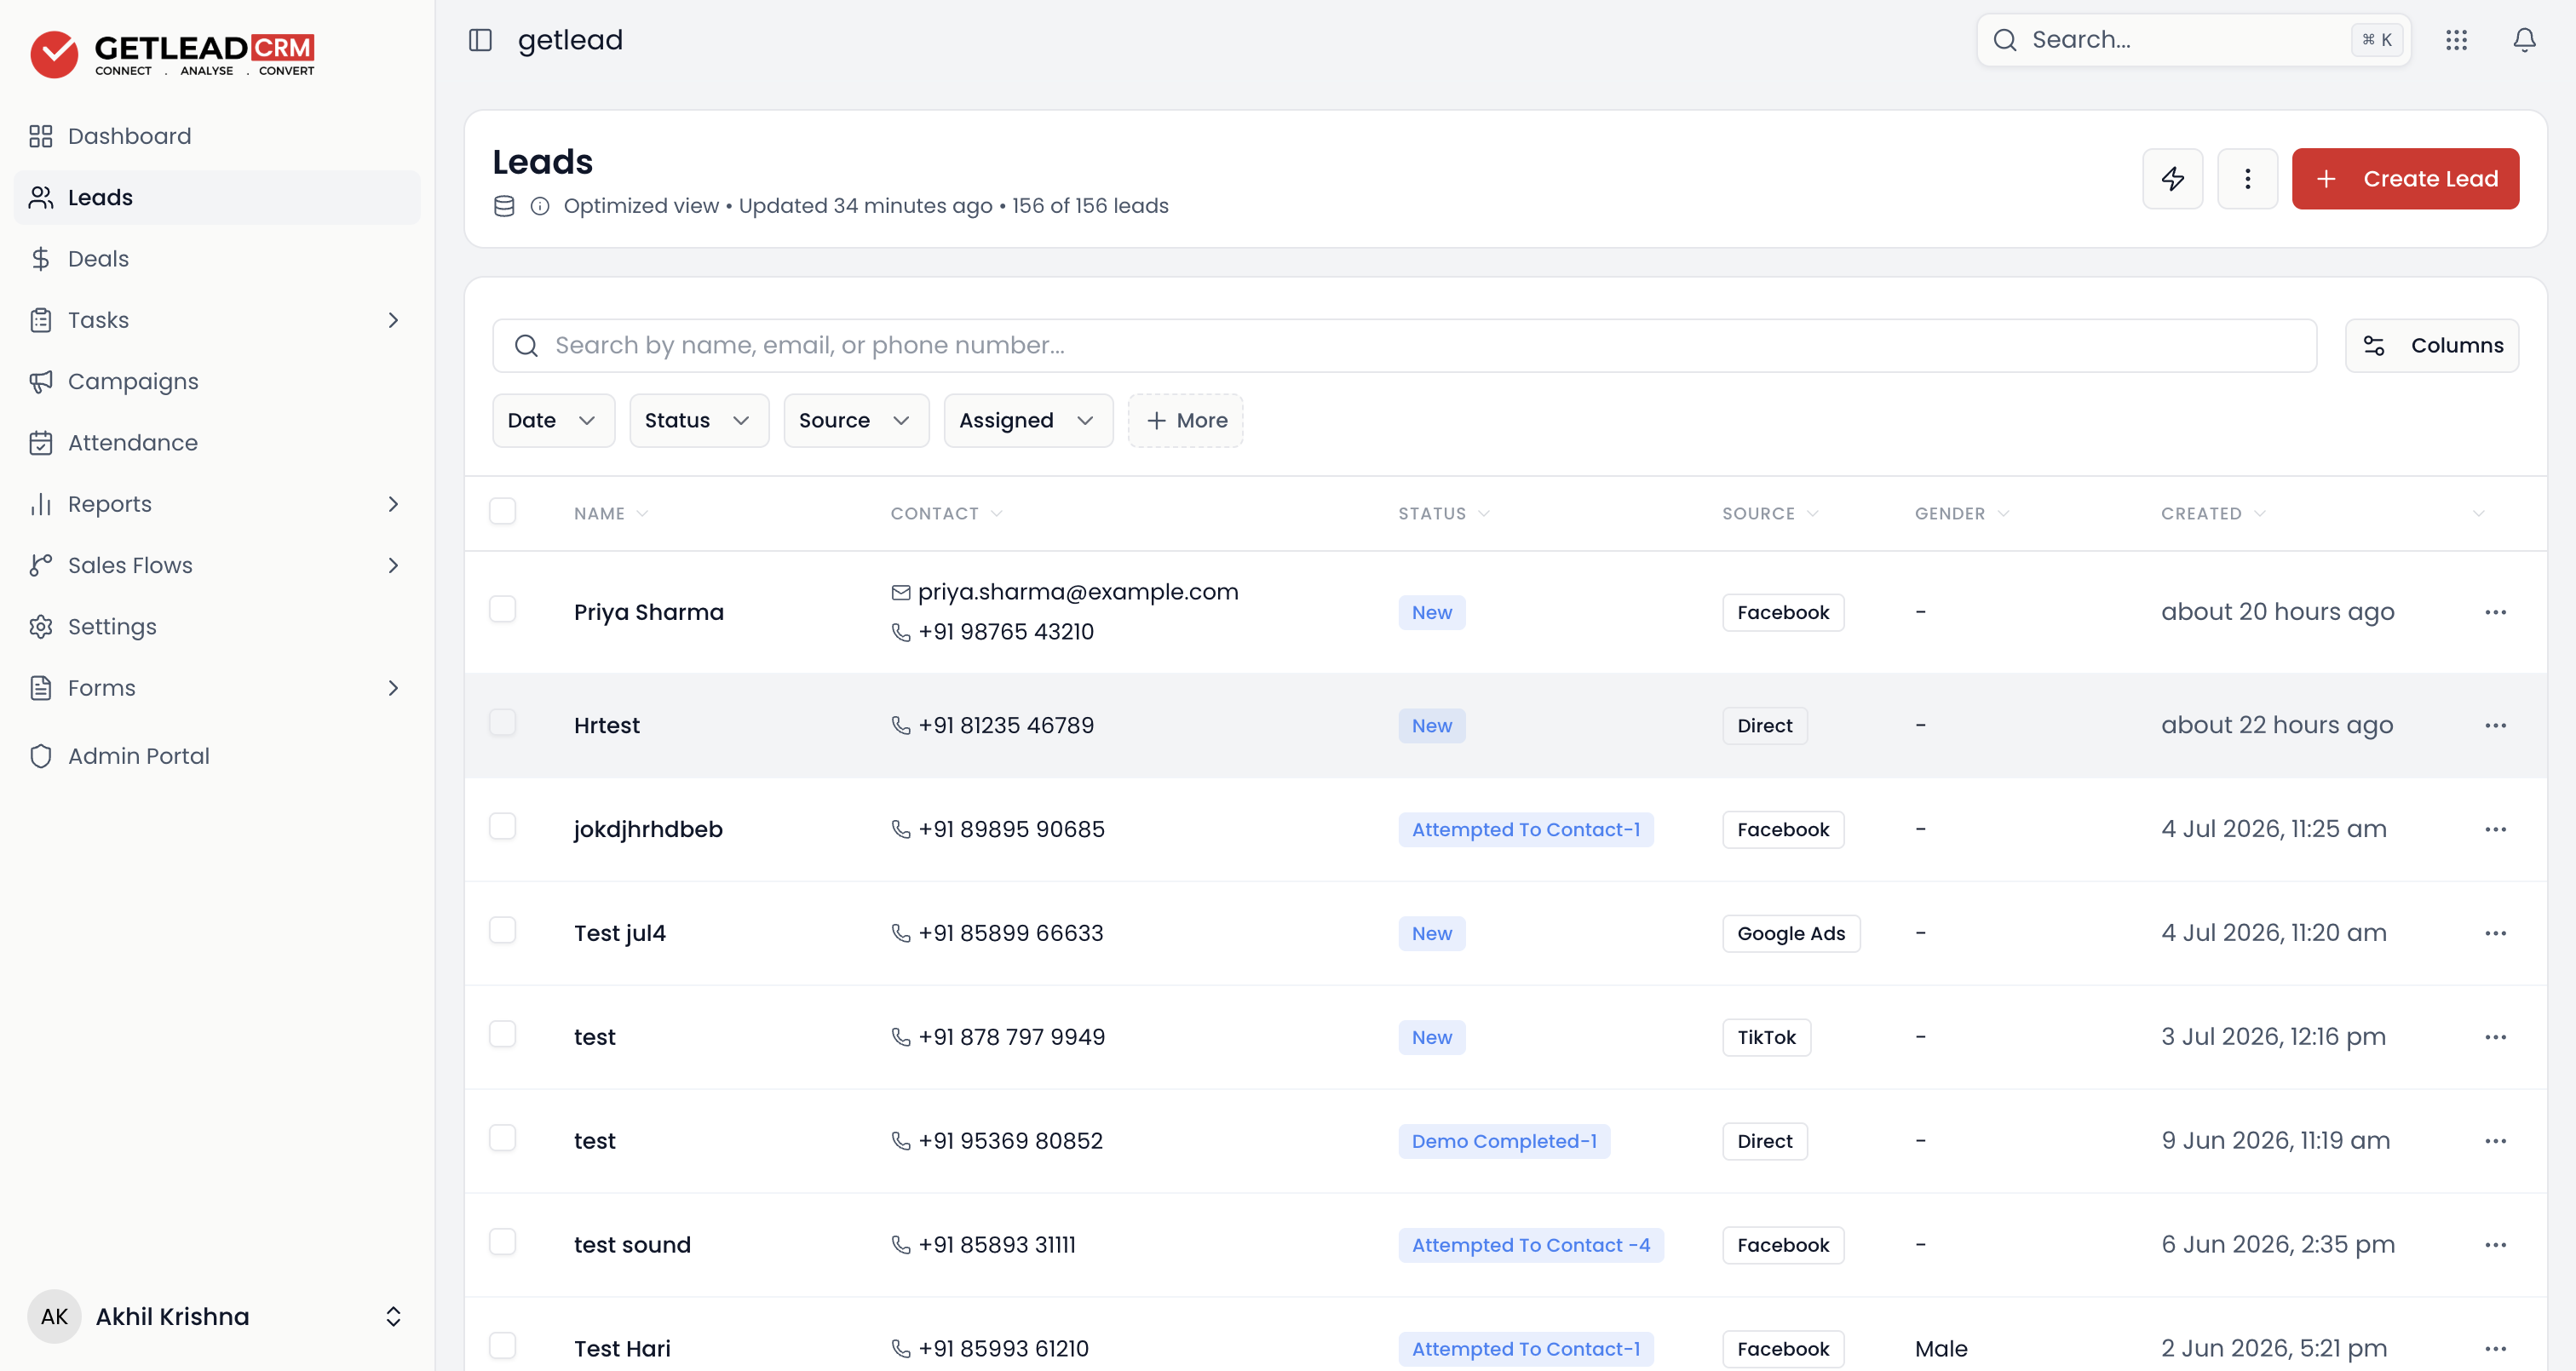This screenshot has height=1371, width=2576.
Task: Check the Test Hari row checkbox
Action: click(x=502, y=1346)
